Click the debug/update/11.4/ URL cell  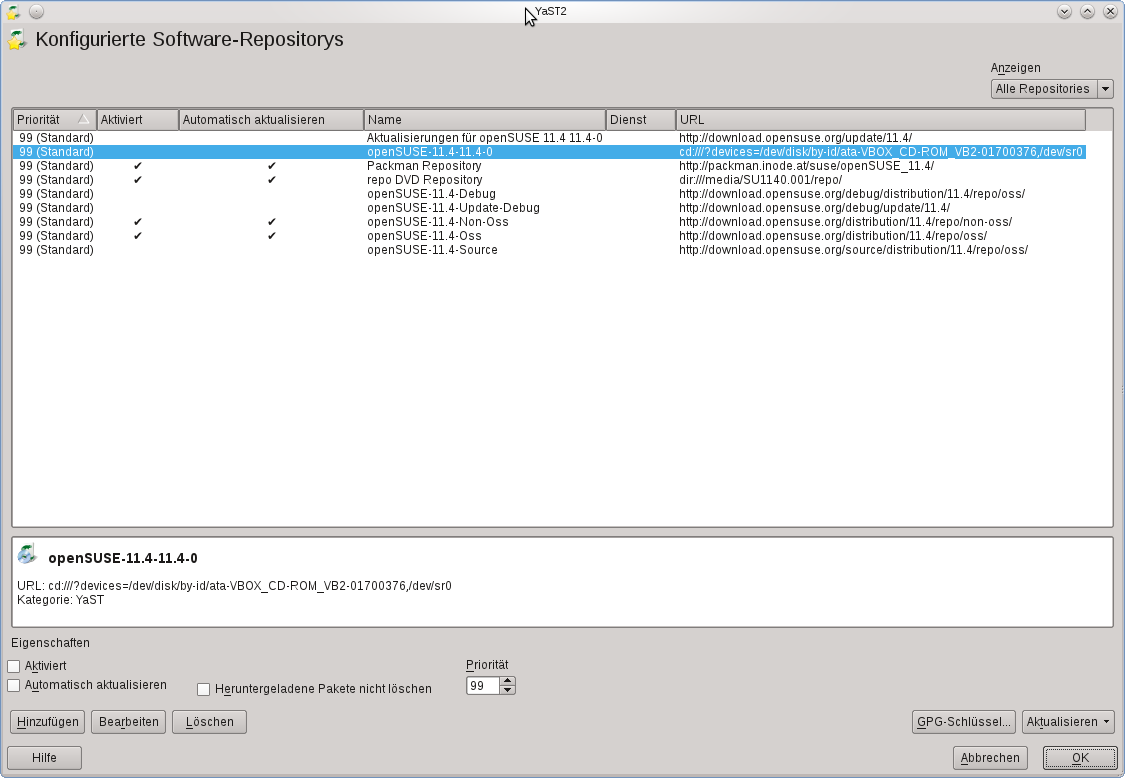tap(814, 208)
